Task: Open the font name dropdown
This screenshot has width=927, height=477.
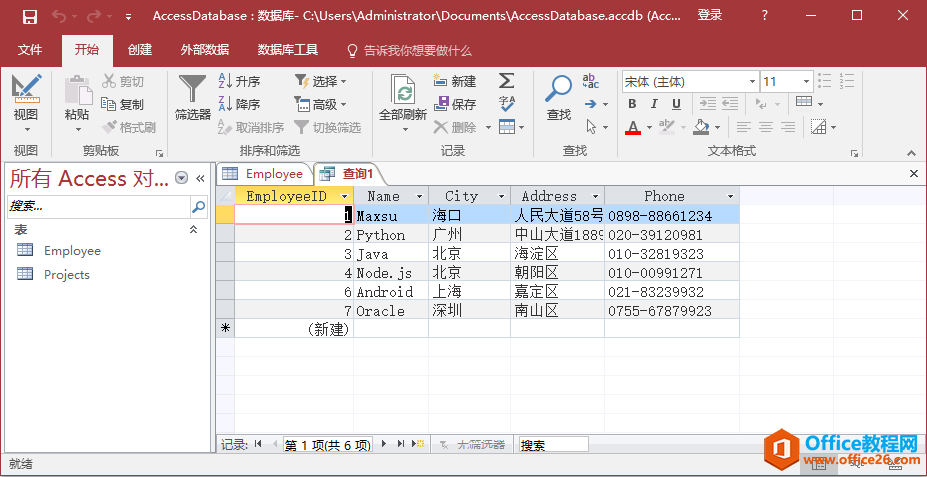Action: (751, 81)
